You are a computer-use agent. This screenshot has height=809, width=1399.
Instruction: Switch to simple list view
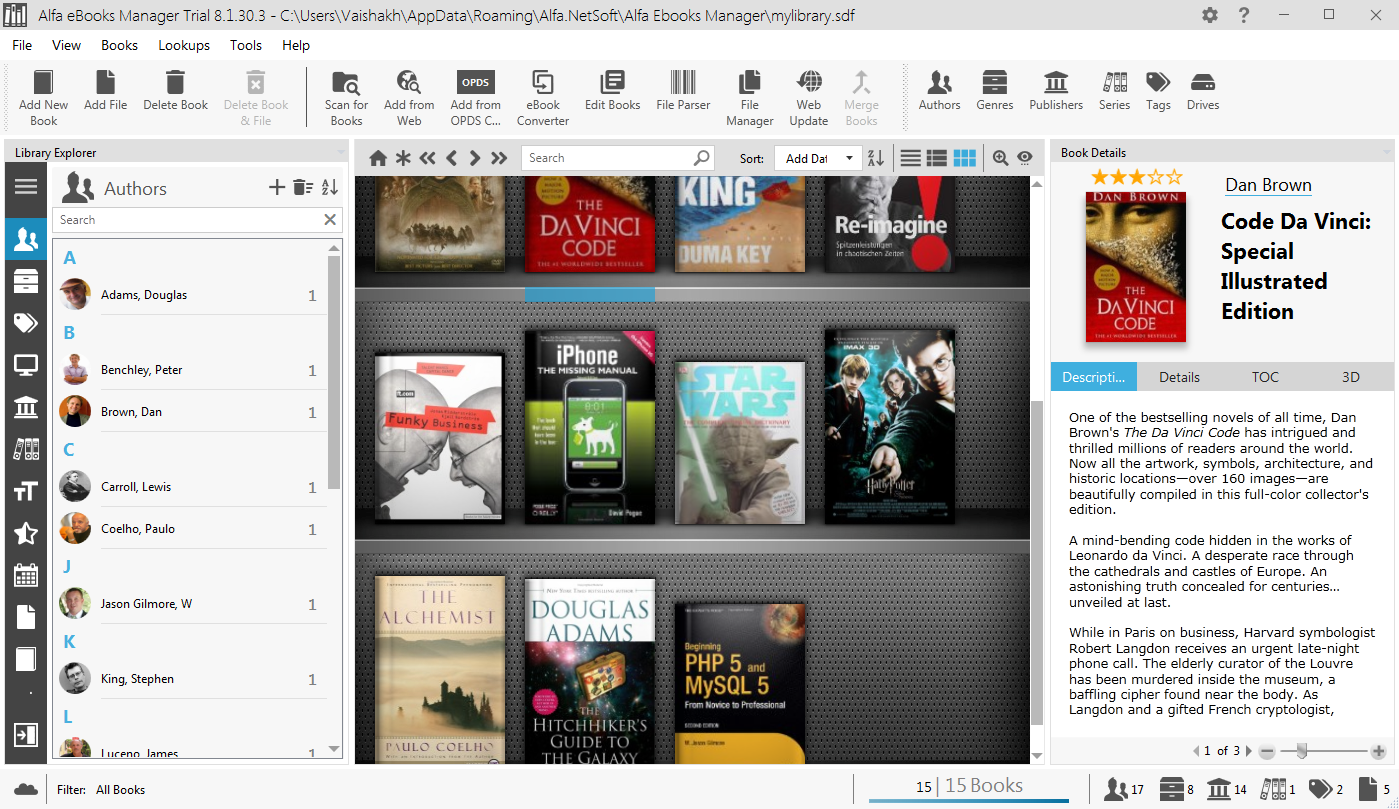[x=910, y=158]
